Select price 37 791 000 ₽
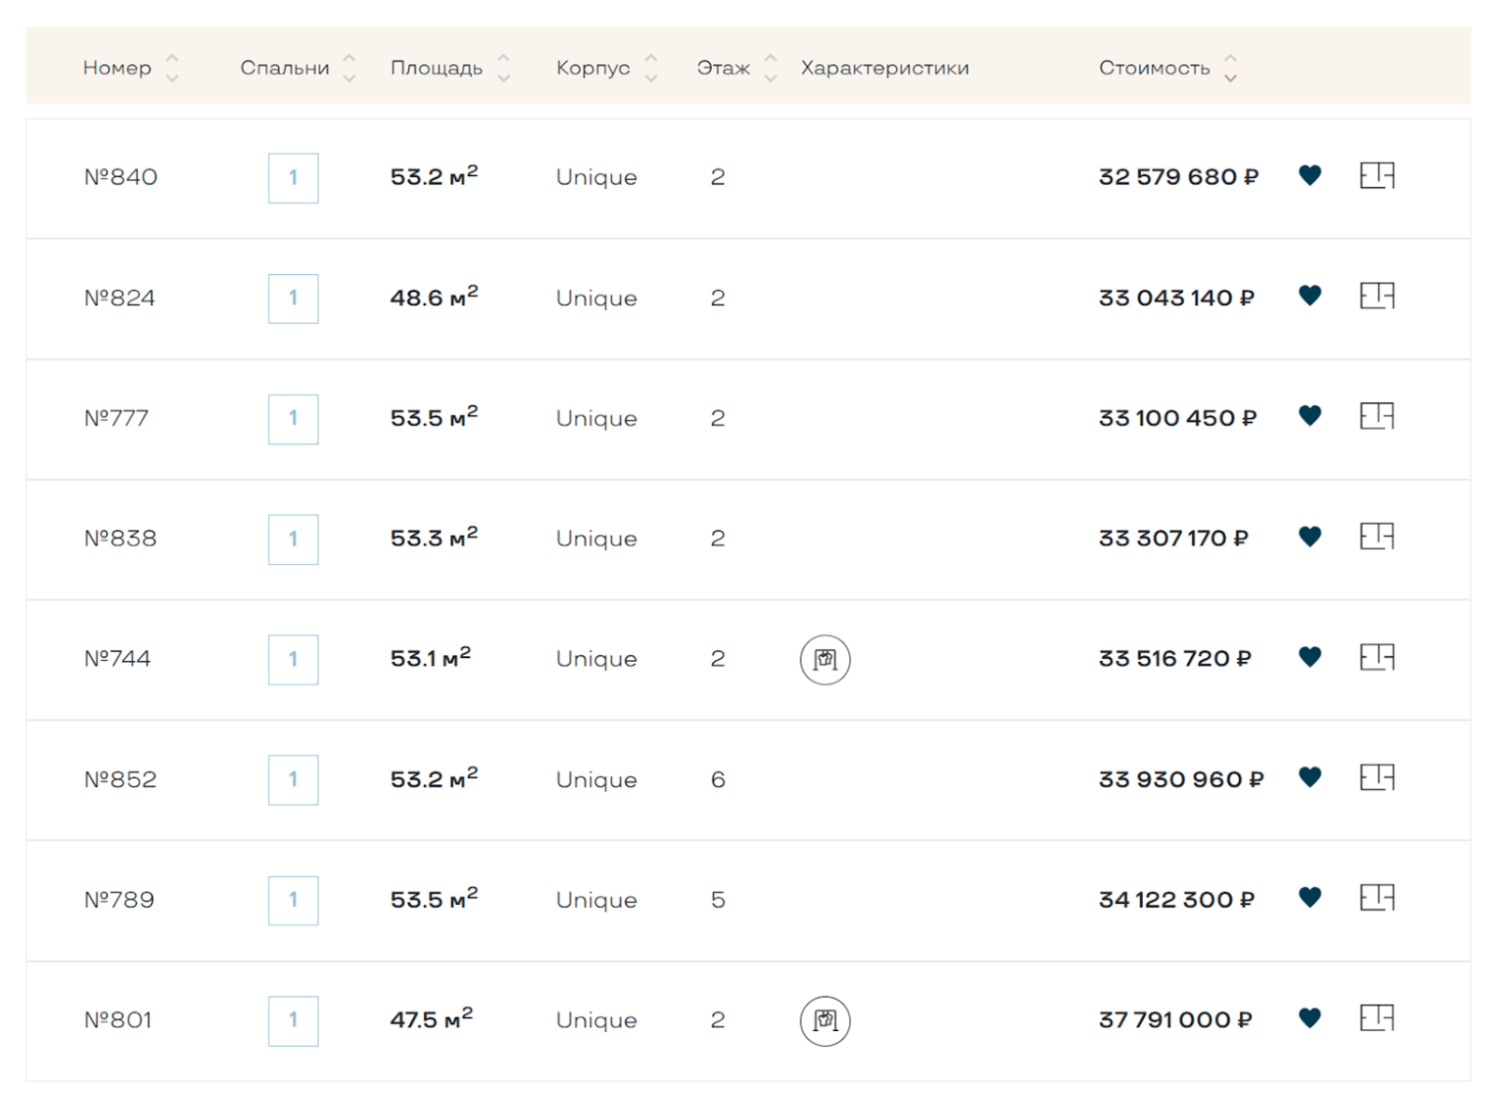Viewport: 1494px width, 1096px height. click(1175, 1019)
